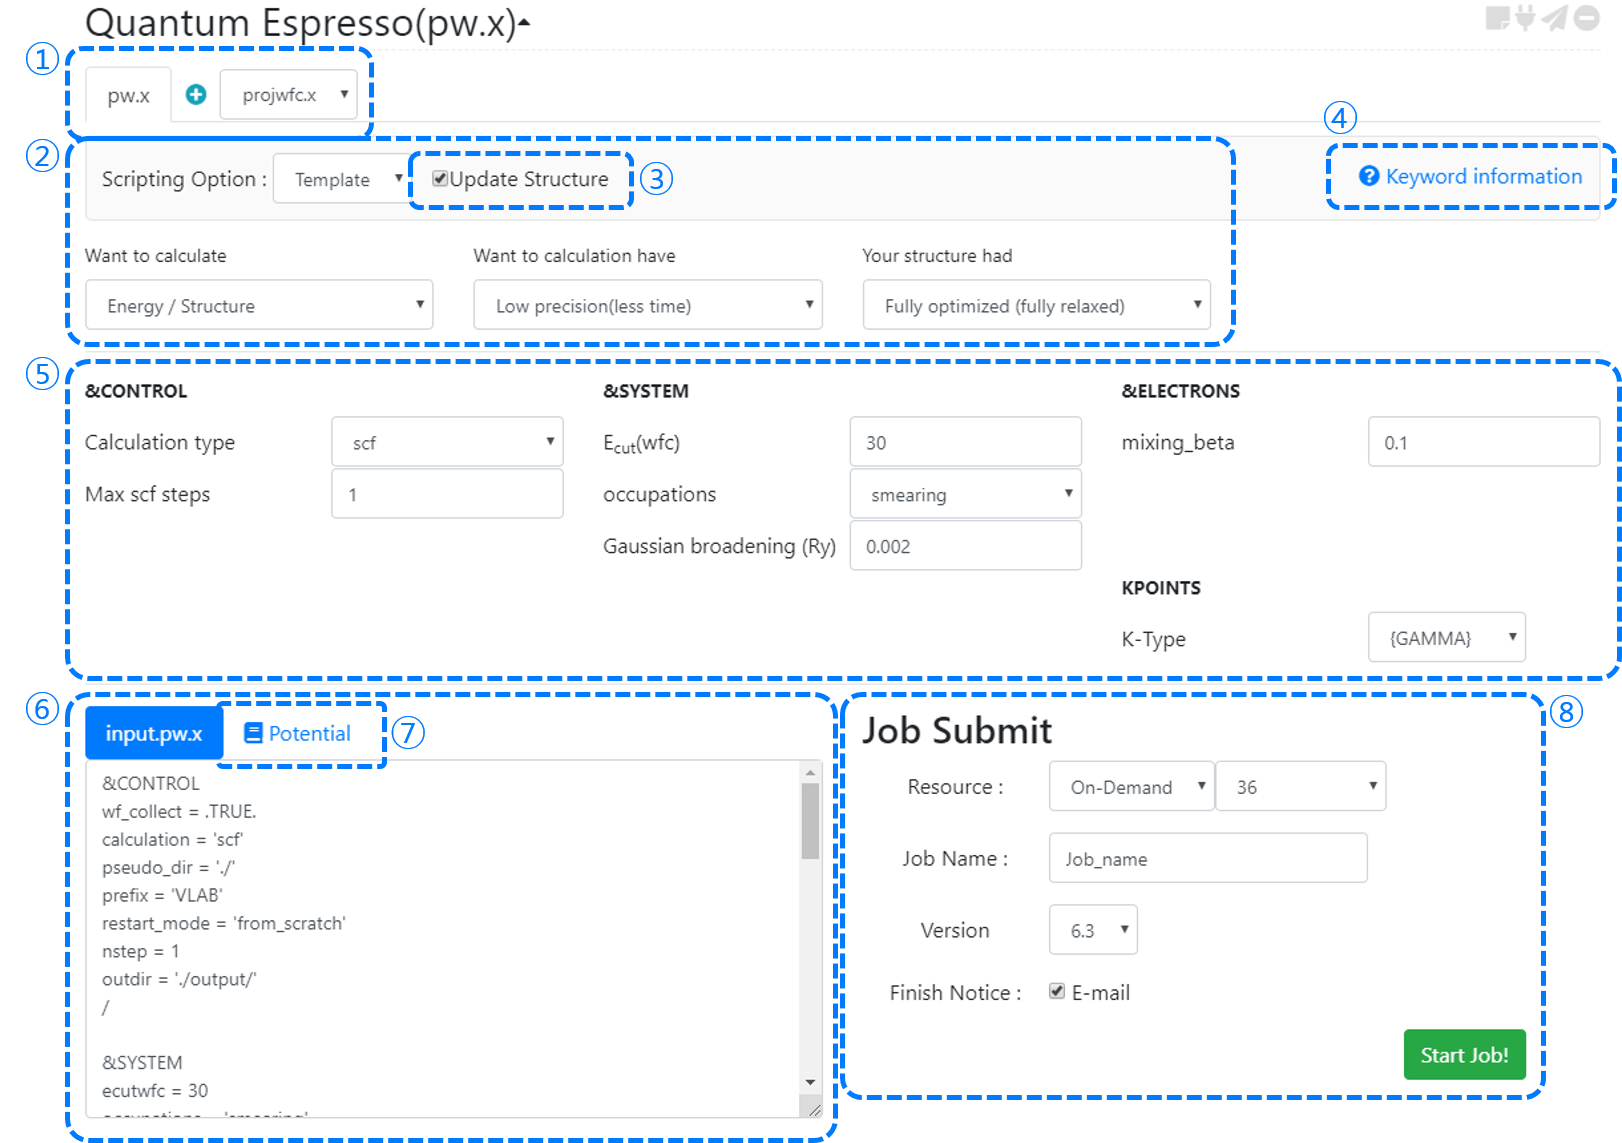Click the "nstep = 1" line in editor
The height and width of the screenshot is (1143, 1622).
pyautogui.click(x=141, y=951)
